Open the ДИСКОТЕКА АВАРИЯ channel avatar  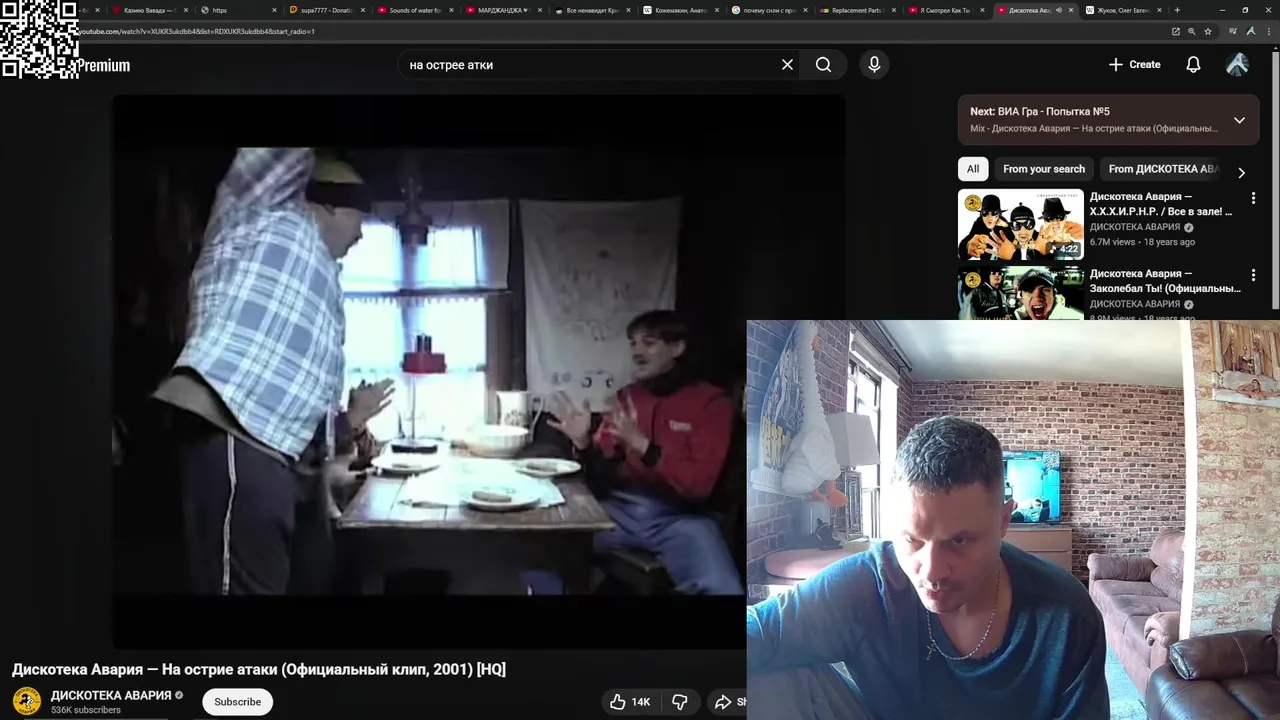click(27, 701)
